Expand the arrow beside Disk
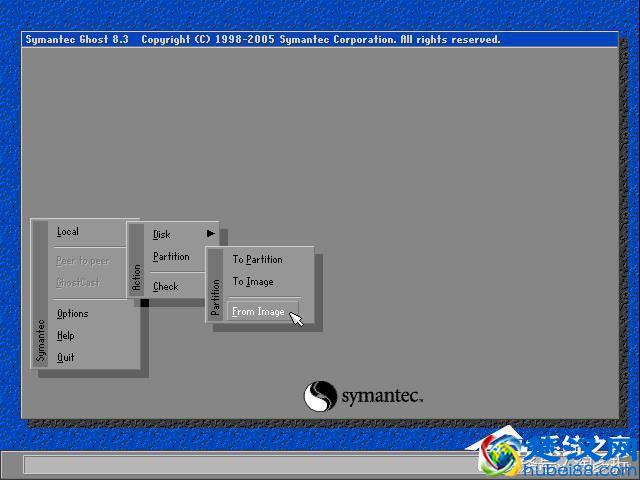Viewport: 640px width, 480px height. click(210, 234)
